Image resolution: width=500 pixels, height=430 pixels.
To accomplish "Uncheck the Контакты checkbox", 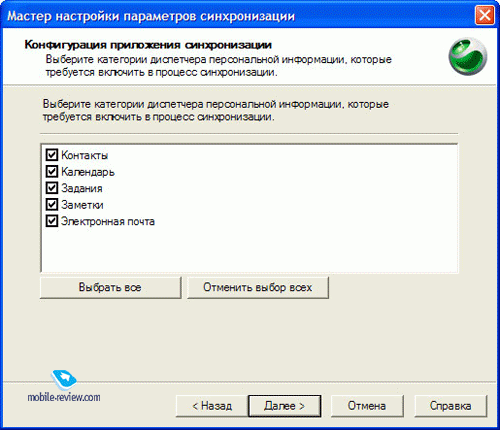I will click(52, 155).
